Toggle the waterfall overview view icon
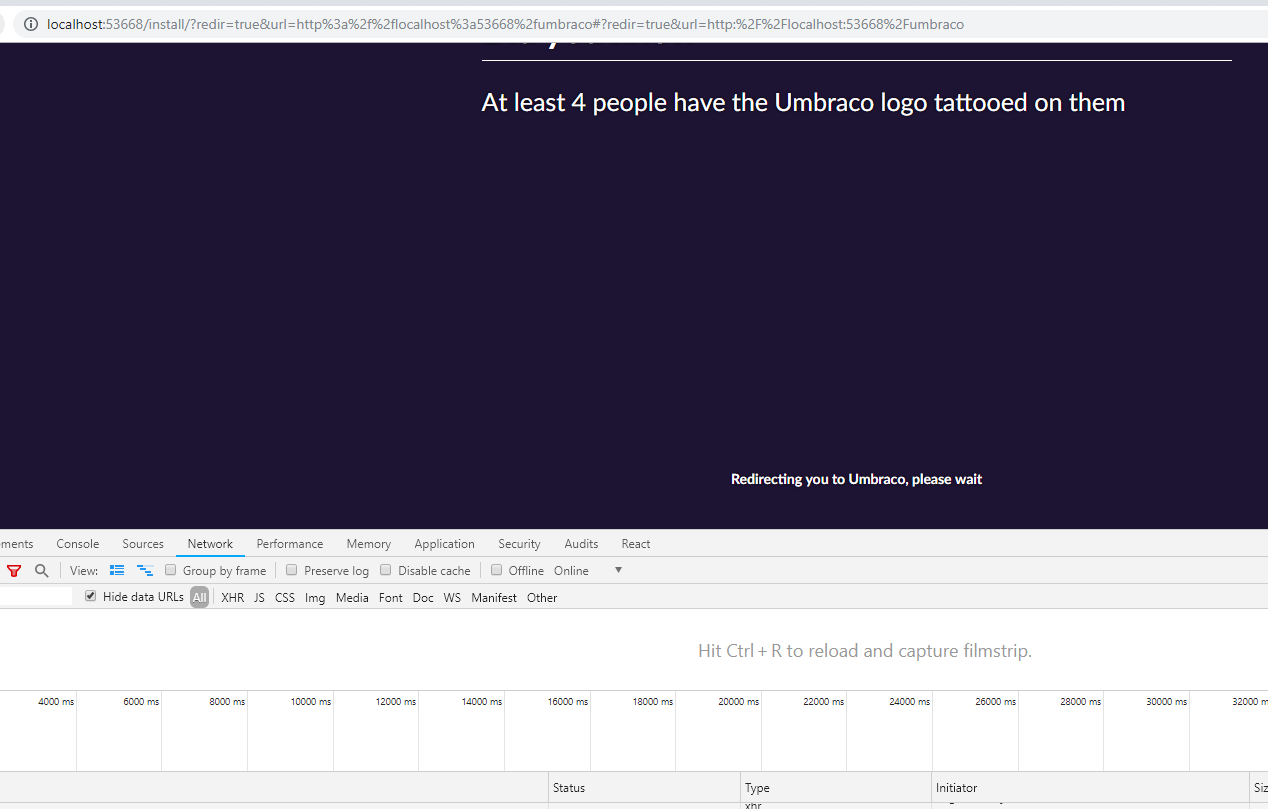This screenshot has width=1268, height=809. [x=145, y=571]
